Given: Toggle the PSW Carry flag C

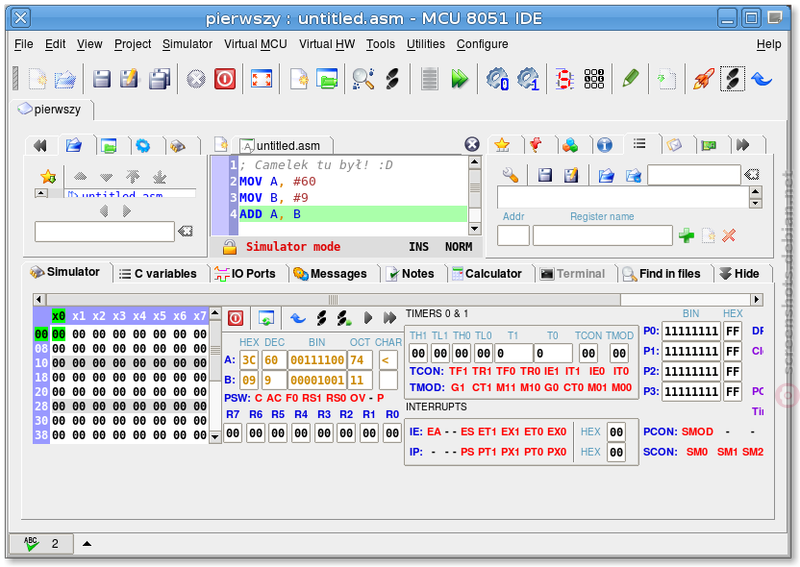Looking at the screenshot, I should coord(258,398).
